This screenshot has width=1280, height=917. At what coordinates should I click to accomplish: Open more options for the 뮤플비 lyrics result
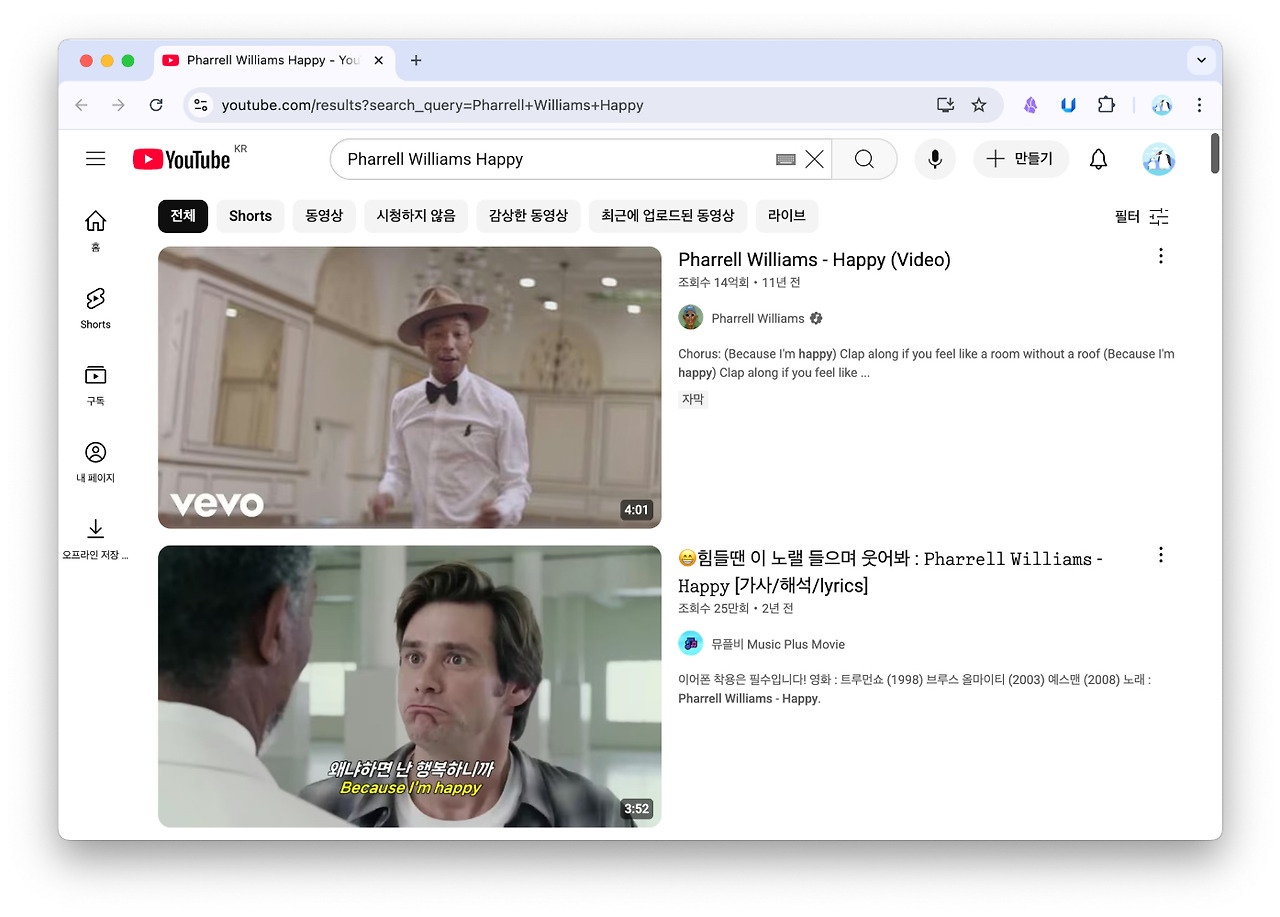pyautogui.click(x=1160, y=554)
